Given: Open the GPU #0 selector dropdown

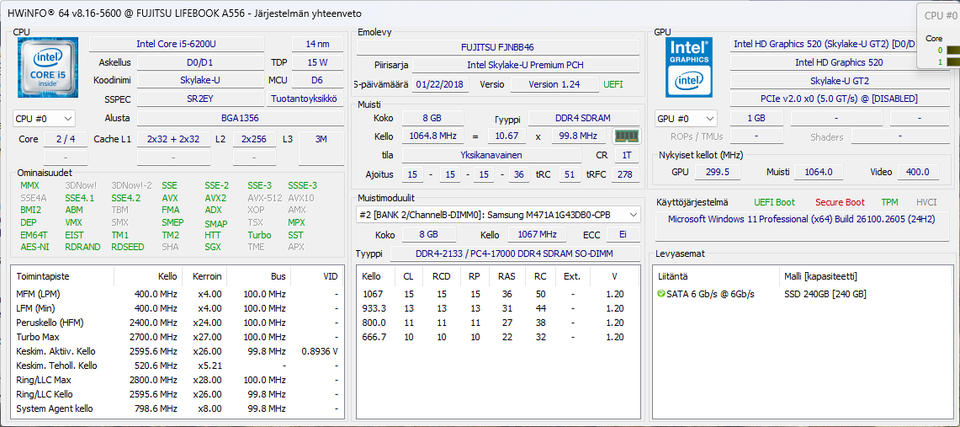Looking at the screenshot, I should tap(685, 118).
